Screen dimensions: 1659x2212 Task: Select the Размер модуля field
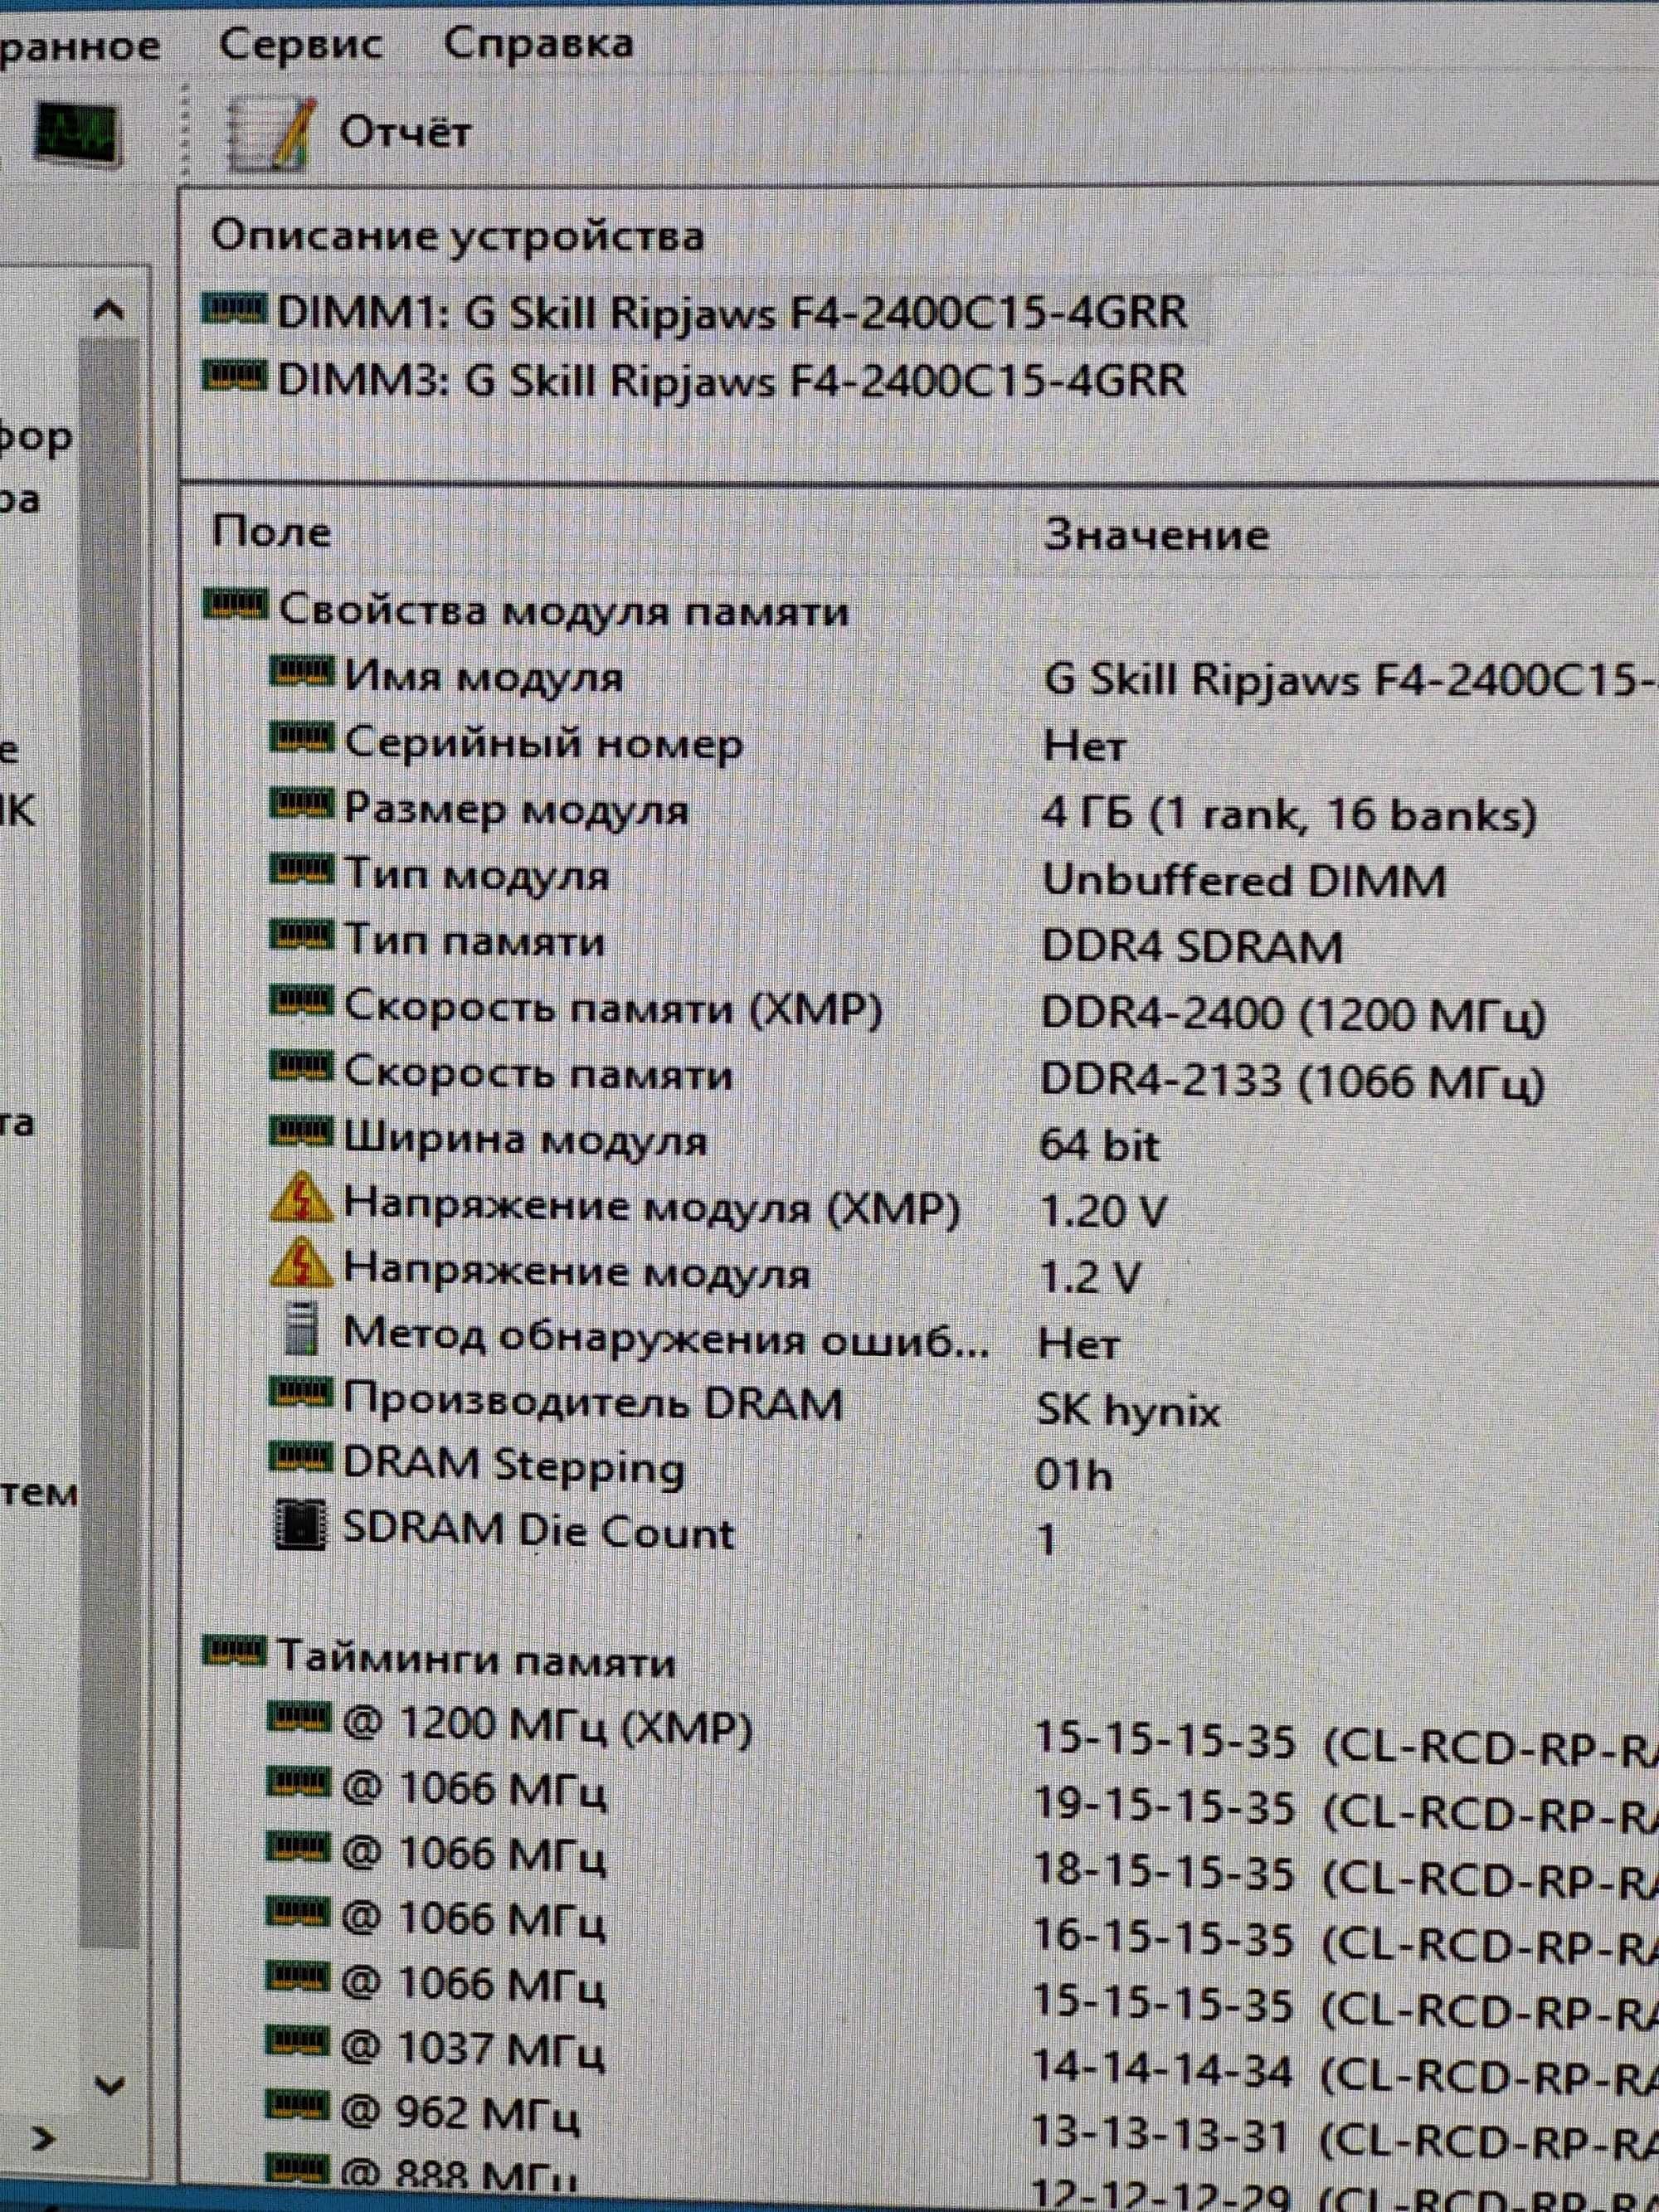516,809
